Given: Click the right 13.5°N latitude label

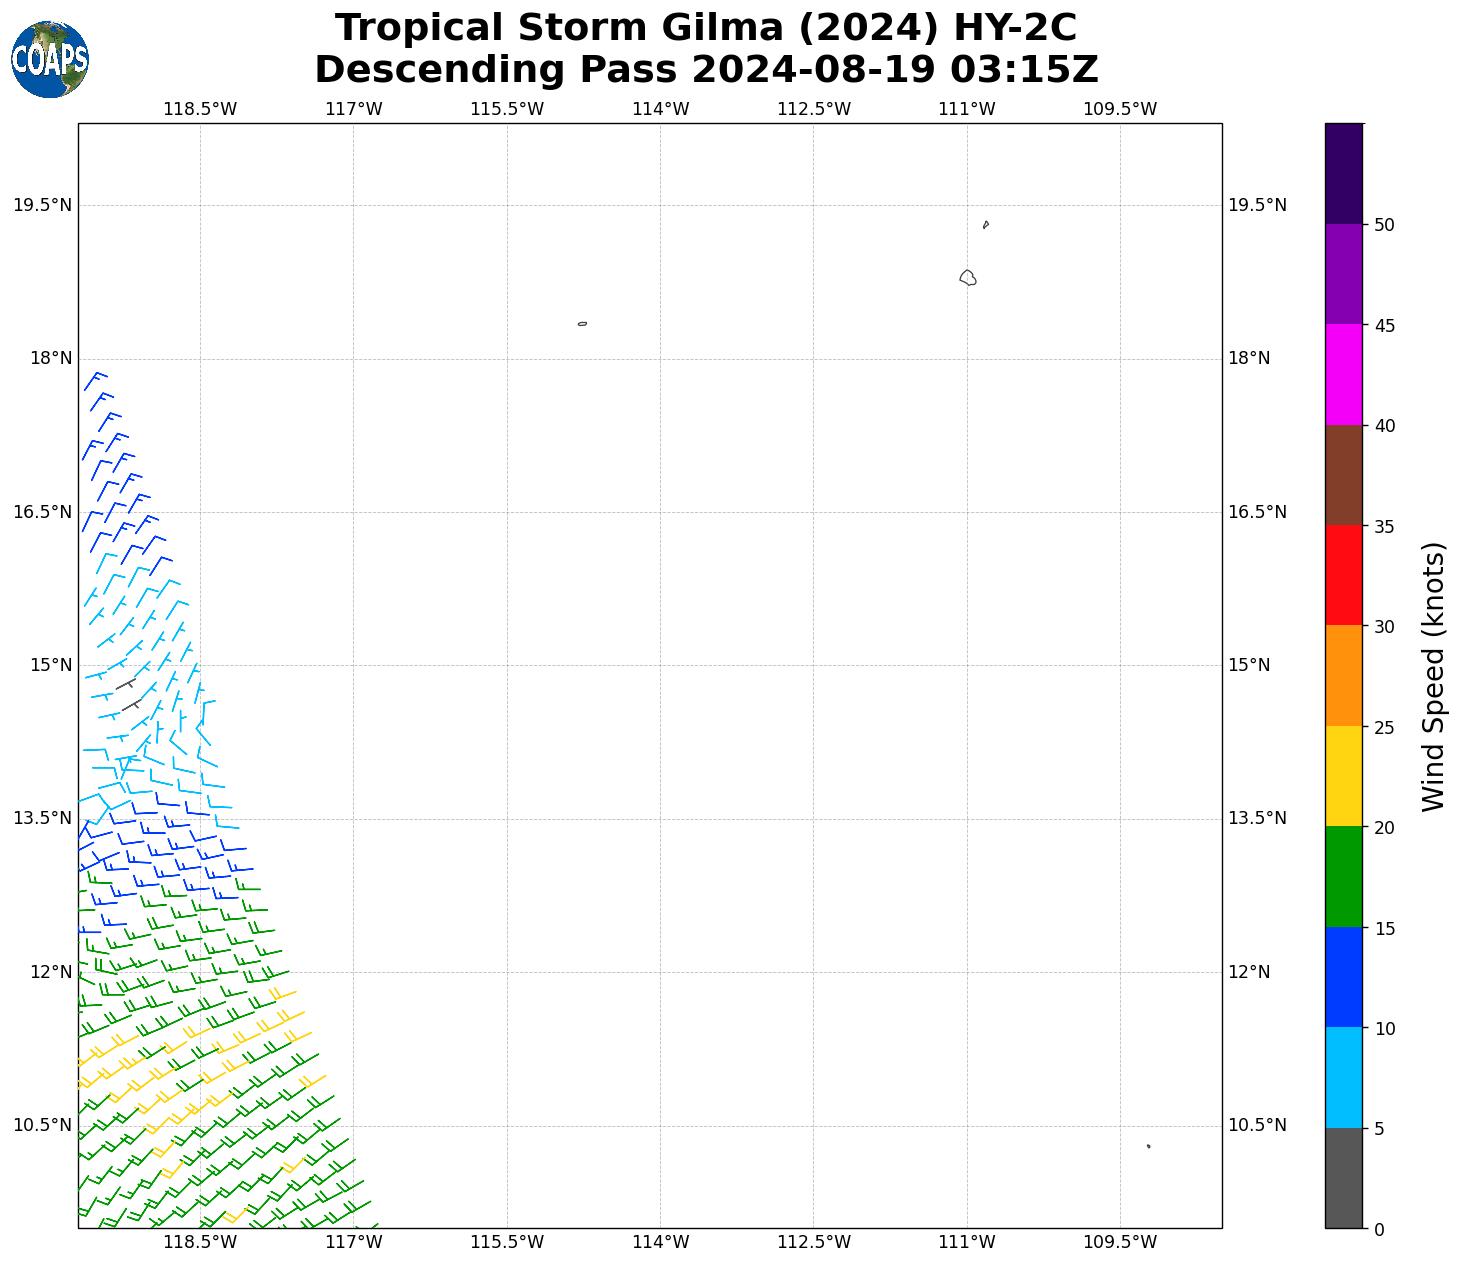Looking at the screenshot, I should point(1256,818).
